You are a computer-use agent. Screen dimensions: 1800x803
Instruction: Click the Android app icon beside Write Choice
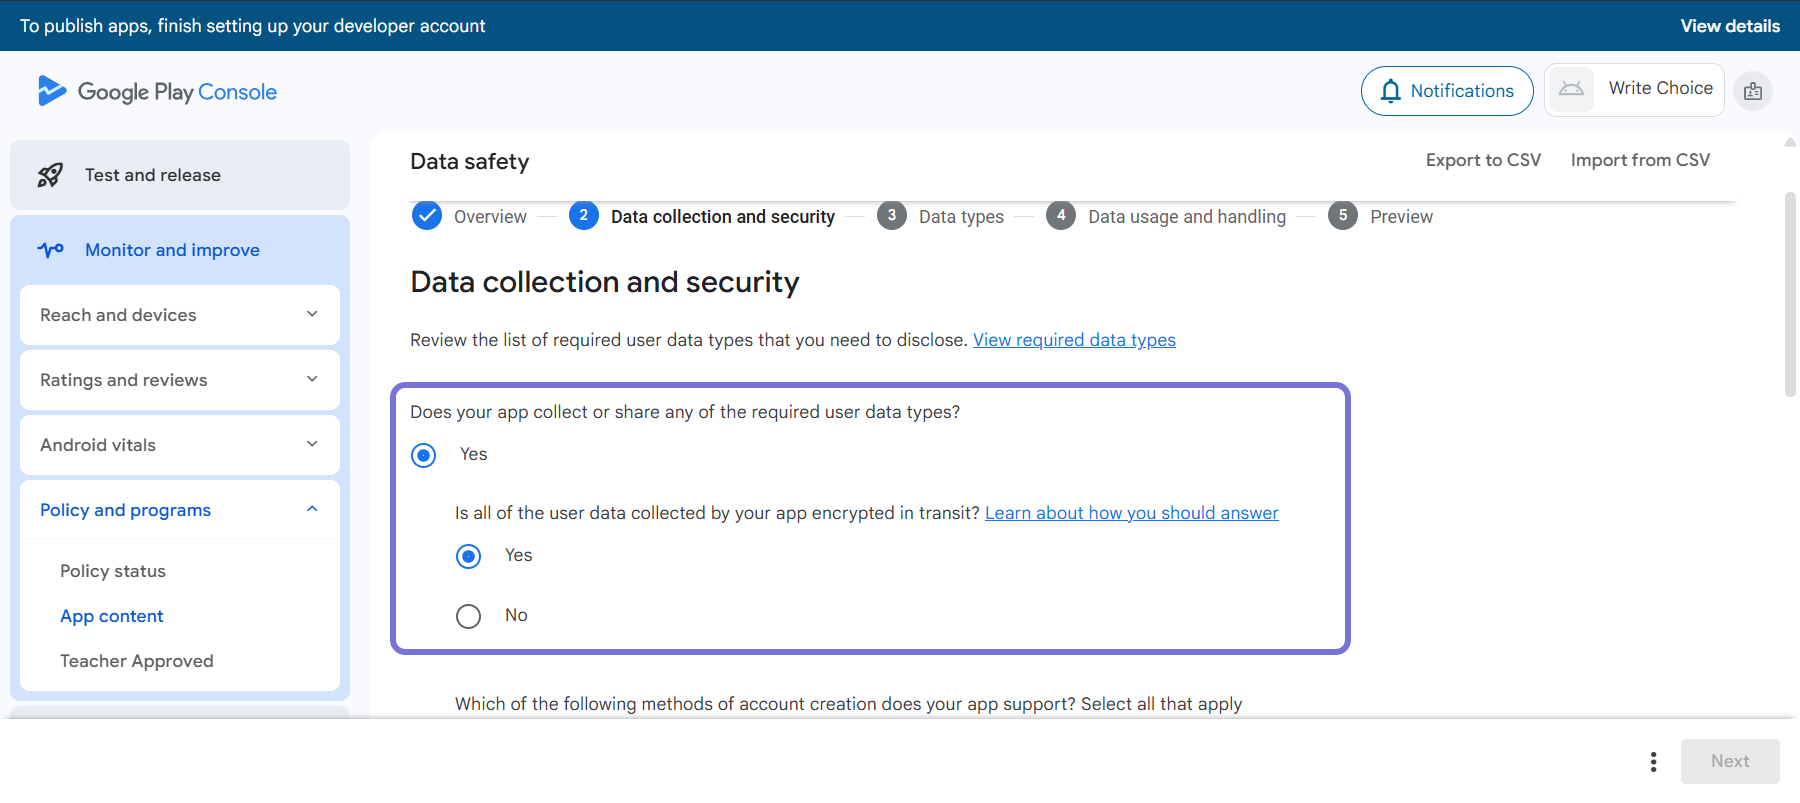pyautogui.click(x=1571, y=89)
